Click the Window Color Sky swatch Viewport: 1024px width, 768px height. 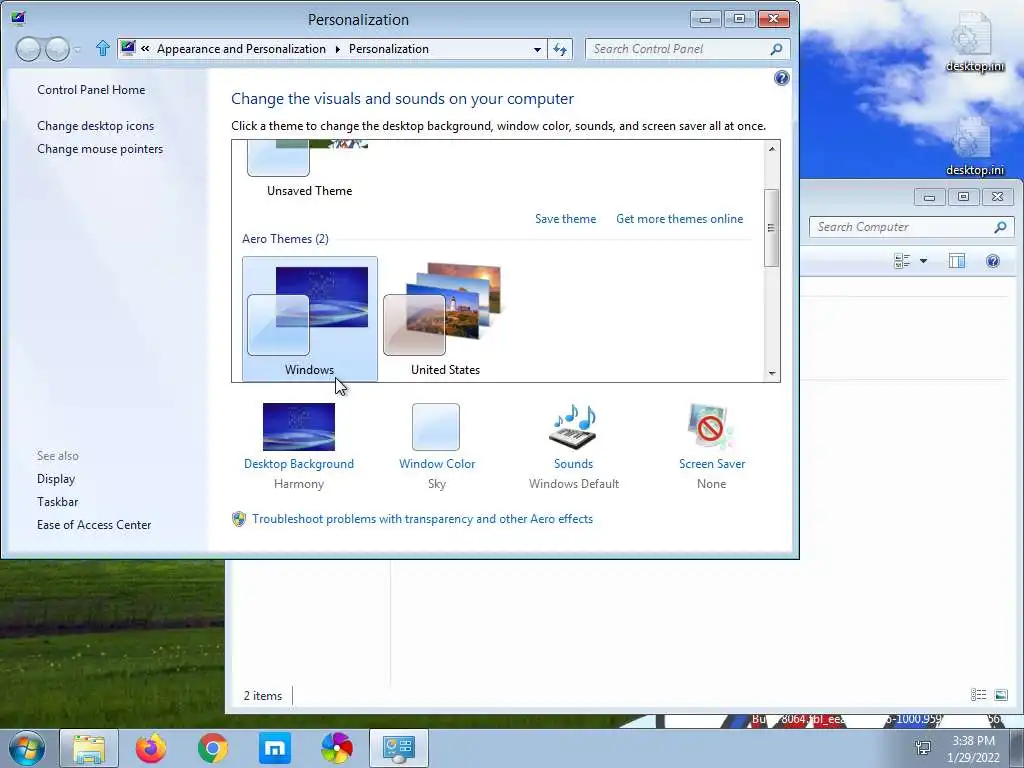[x=436, y=427]
